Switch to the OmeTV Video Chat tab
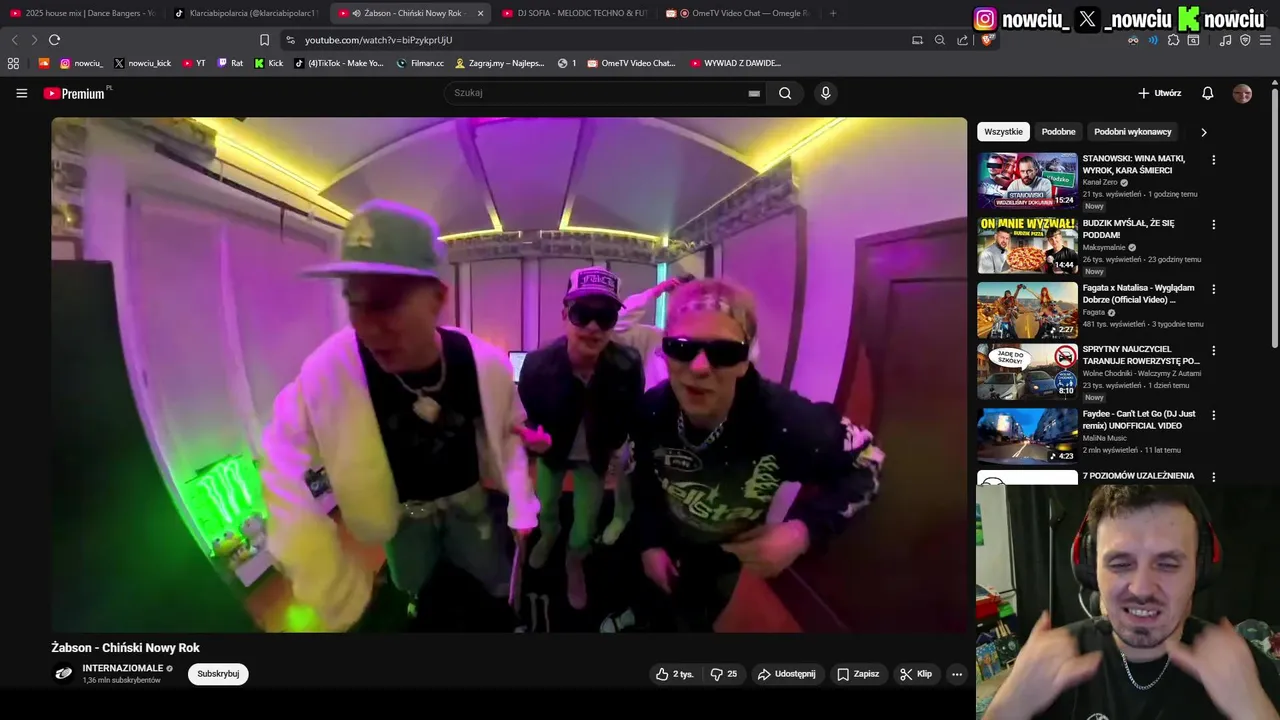The height and width of the screenshot is (720, 1280). [x=740, y=13]
